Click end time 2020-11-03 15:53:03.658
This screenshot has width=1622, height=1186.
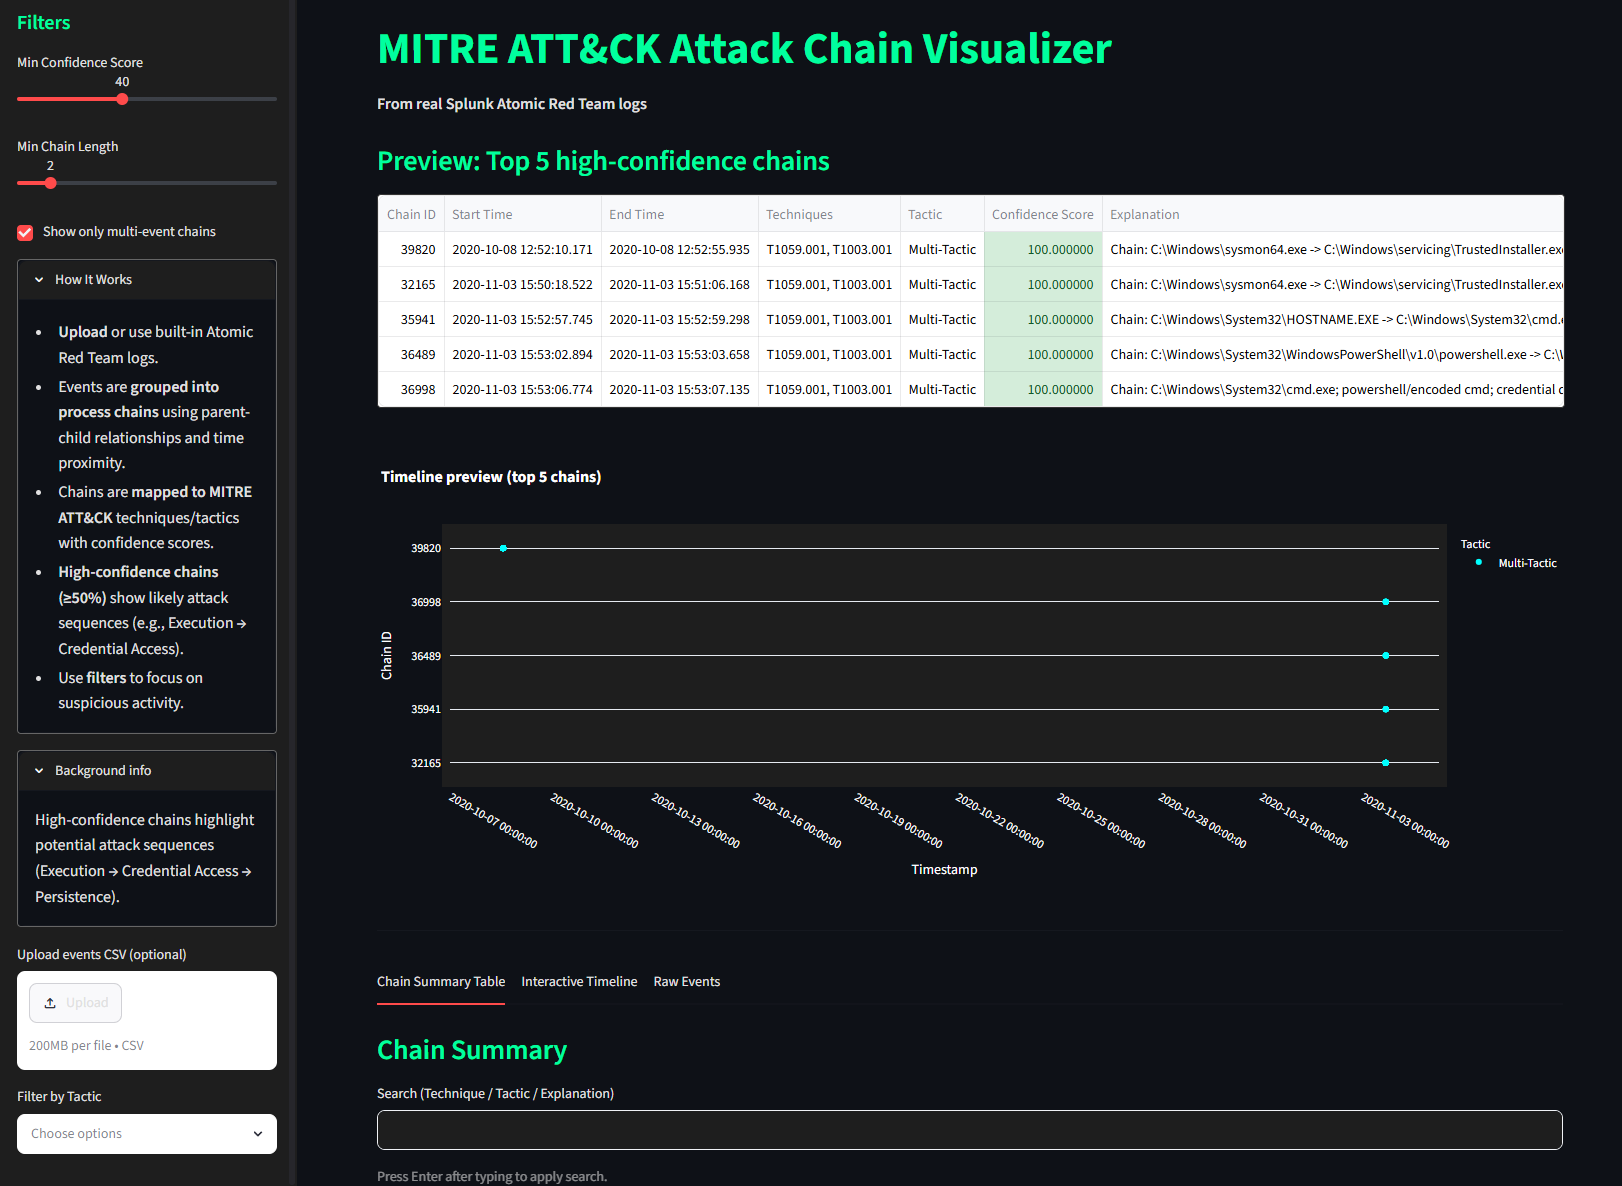(x=679, y=355)
